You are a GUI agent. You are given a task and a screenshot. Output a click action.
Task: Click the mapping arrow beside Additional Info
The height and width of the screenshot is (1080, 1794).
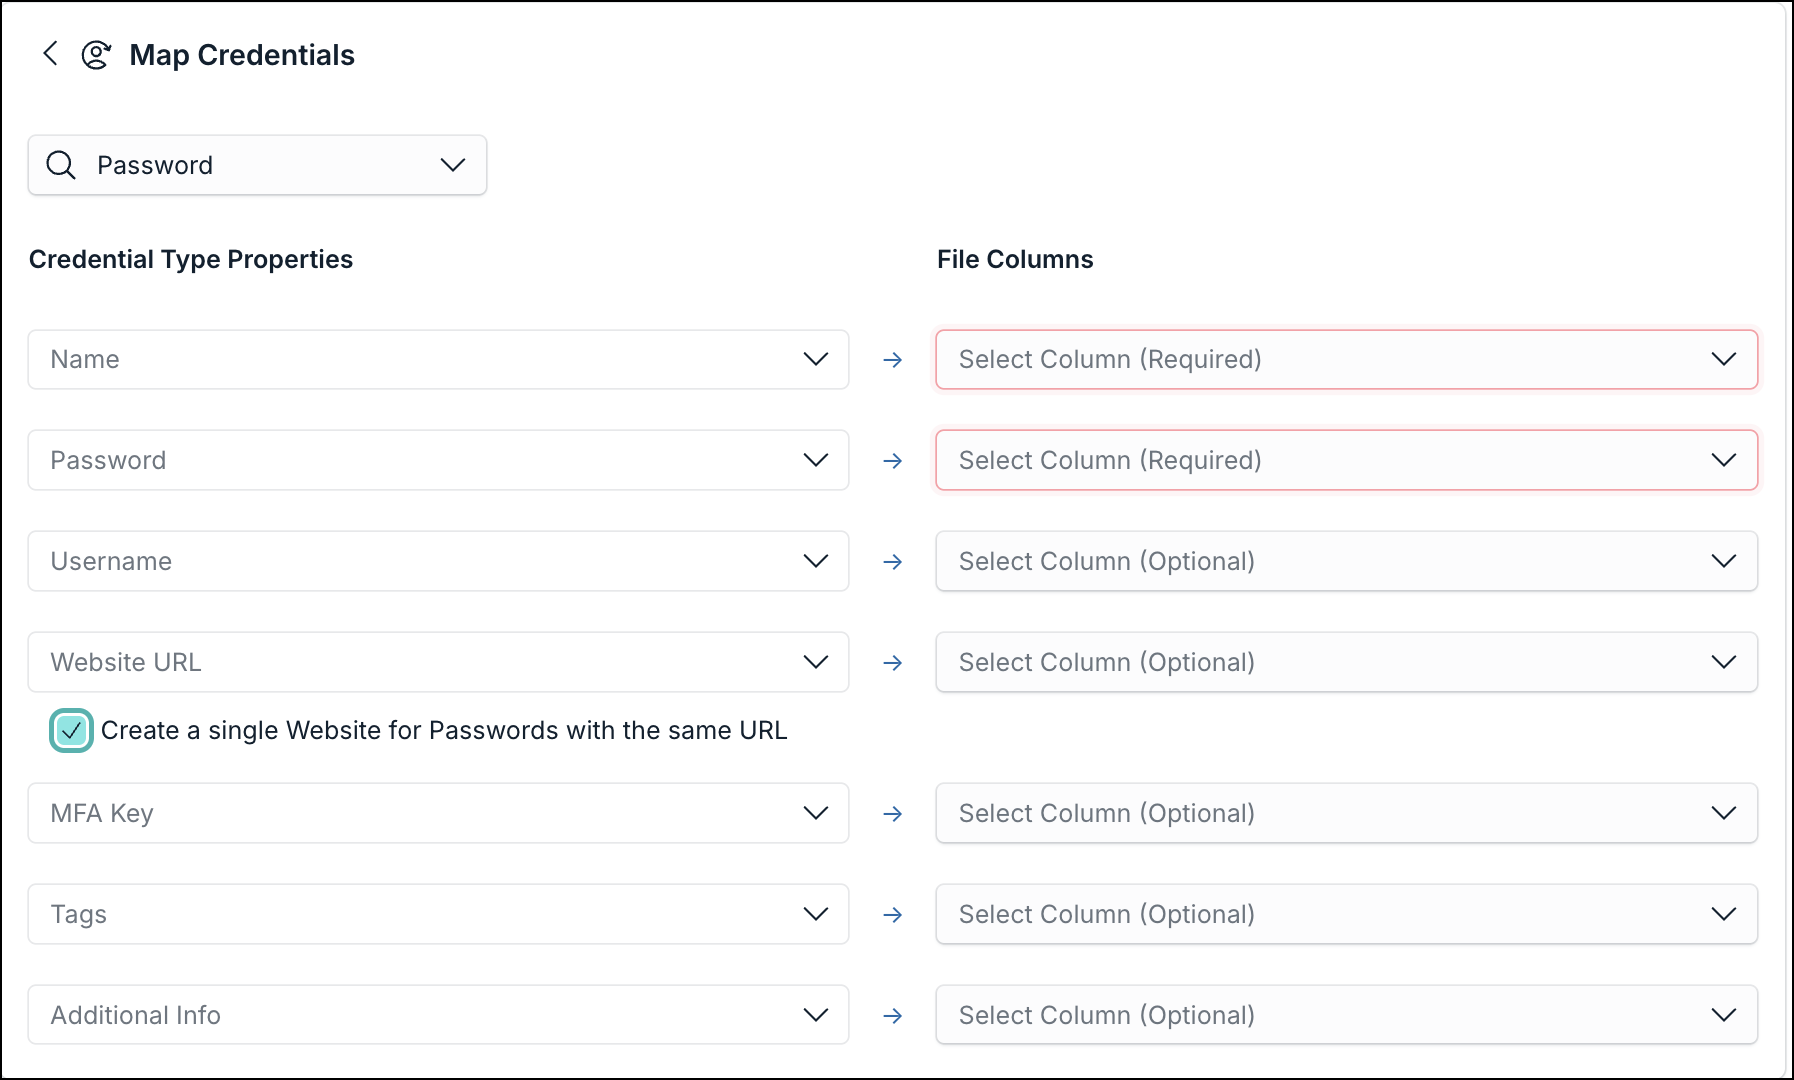(893, 1016)
